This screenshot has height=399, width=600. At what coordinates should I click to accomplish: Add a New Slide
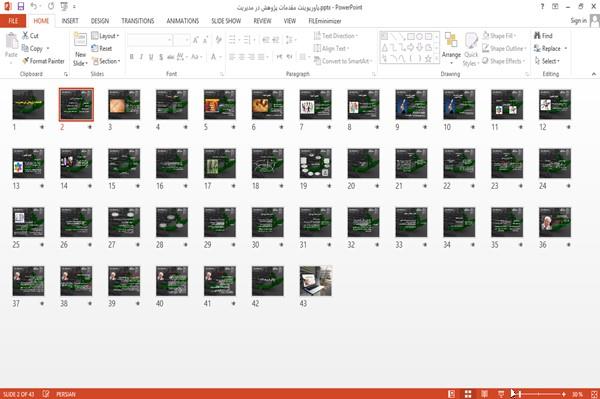coord(80,50)
